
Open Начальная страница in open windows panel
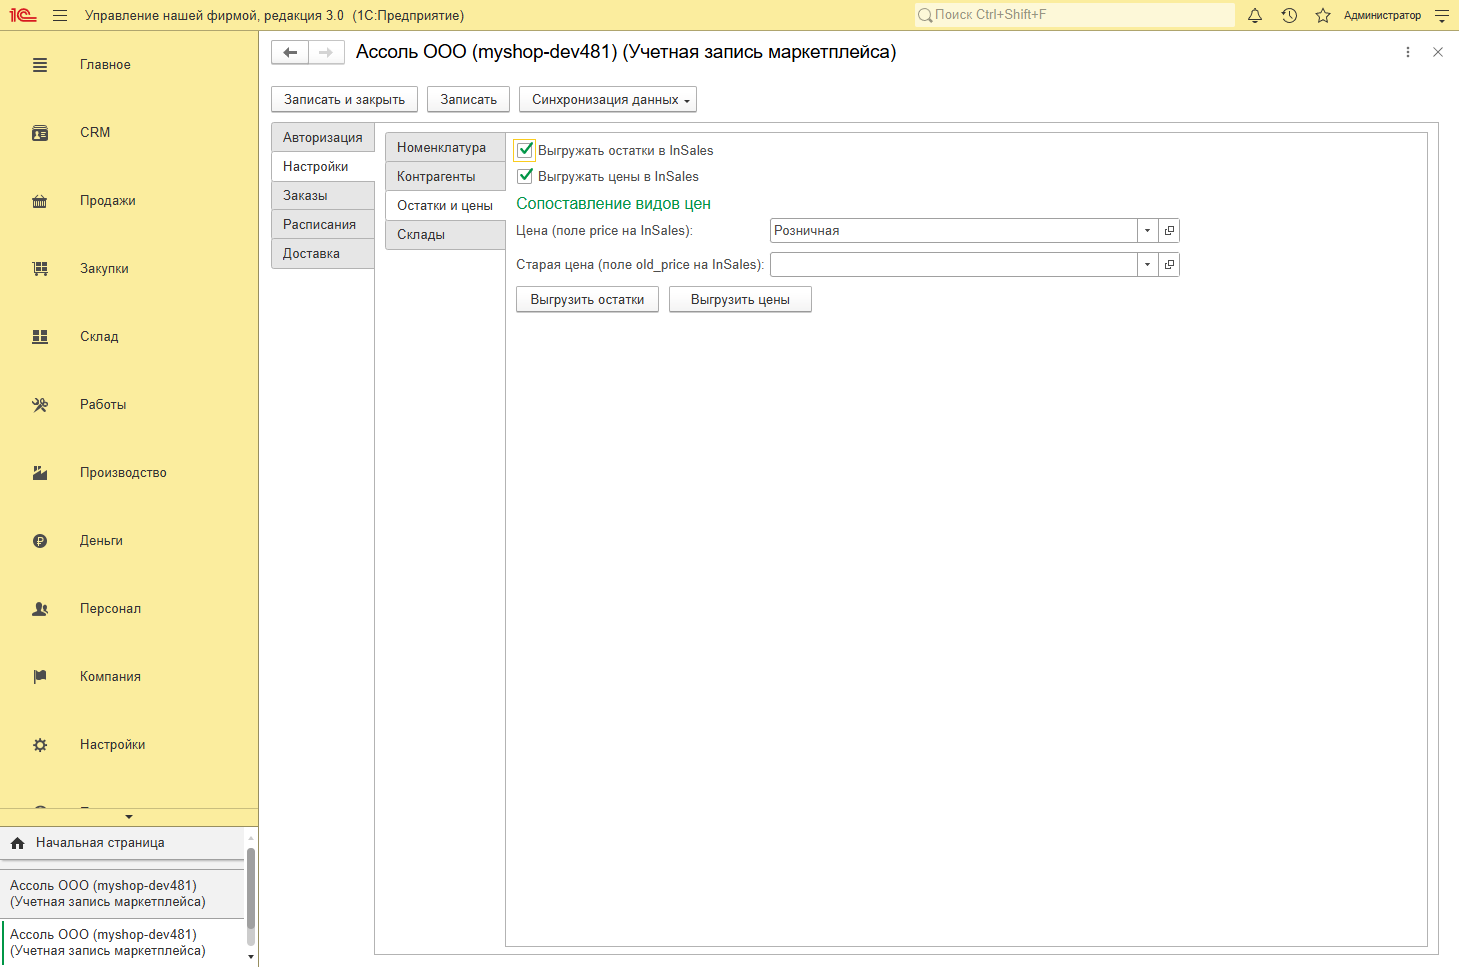pyautogui.click(x=122, y=843)
